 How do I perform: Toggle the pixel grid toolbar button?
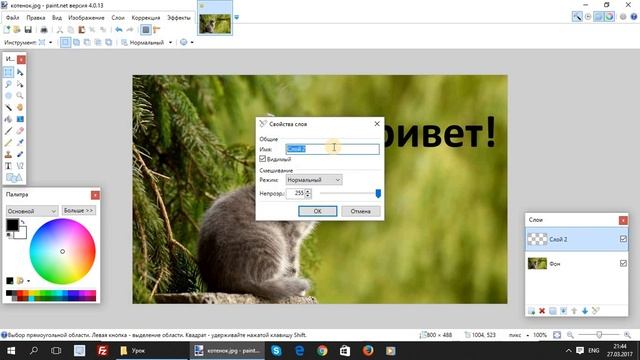(146, 30)
